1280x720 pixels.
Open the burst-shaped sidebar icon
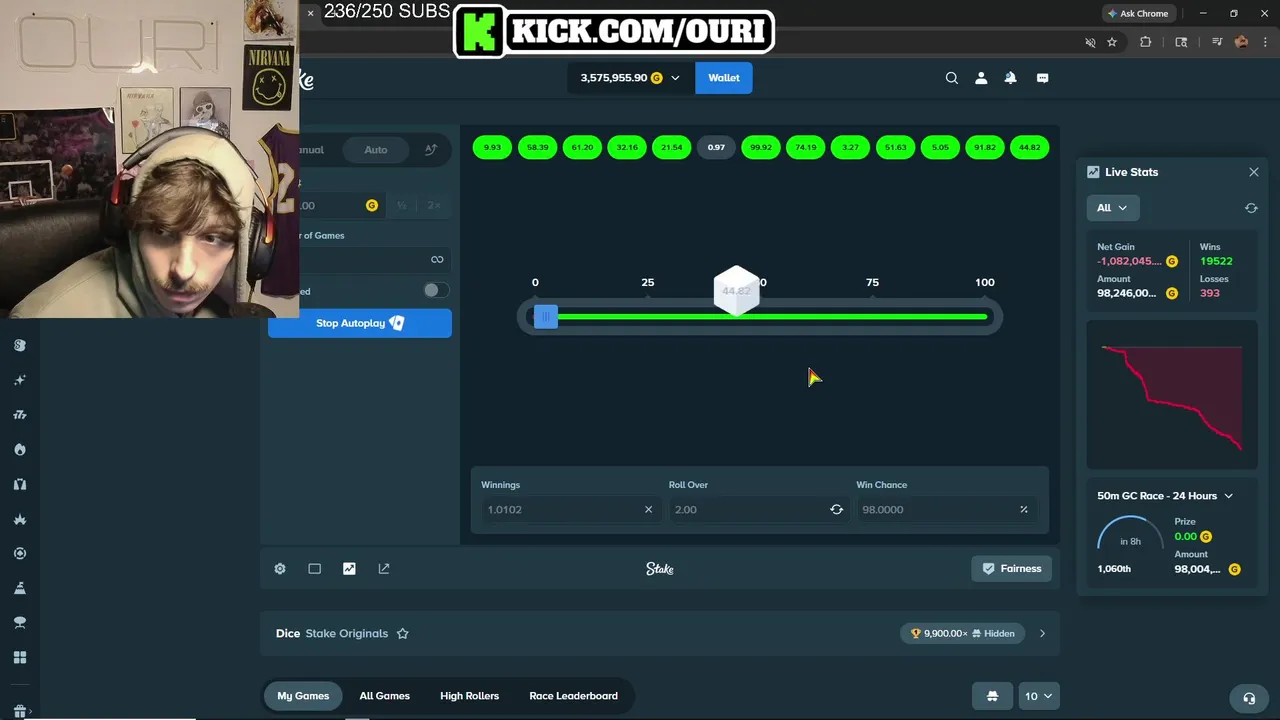[19, 519]
